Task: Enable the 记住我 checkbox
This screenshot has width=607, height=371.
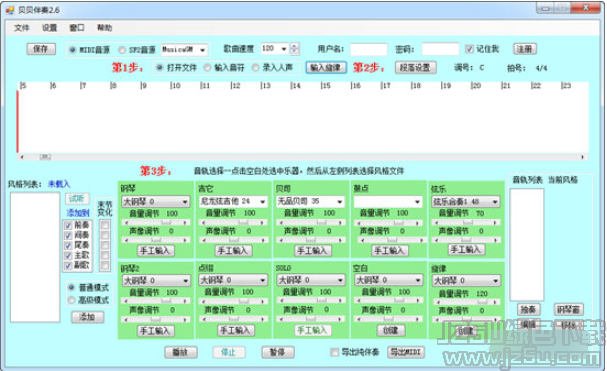Action: click(x=469, y=49)
